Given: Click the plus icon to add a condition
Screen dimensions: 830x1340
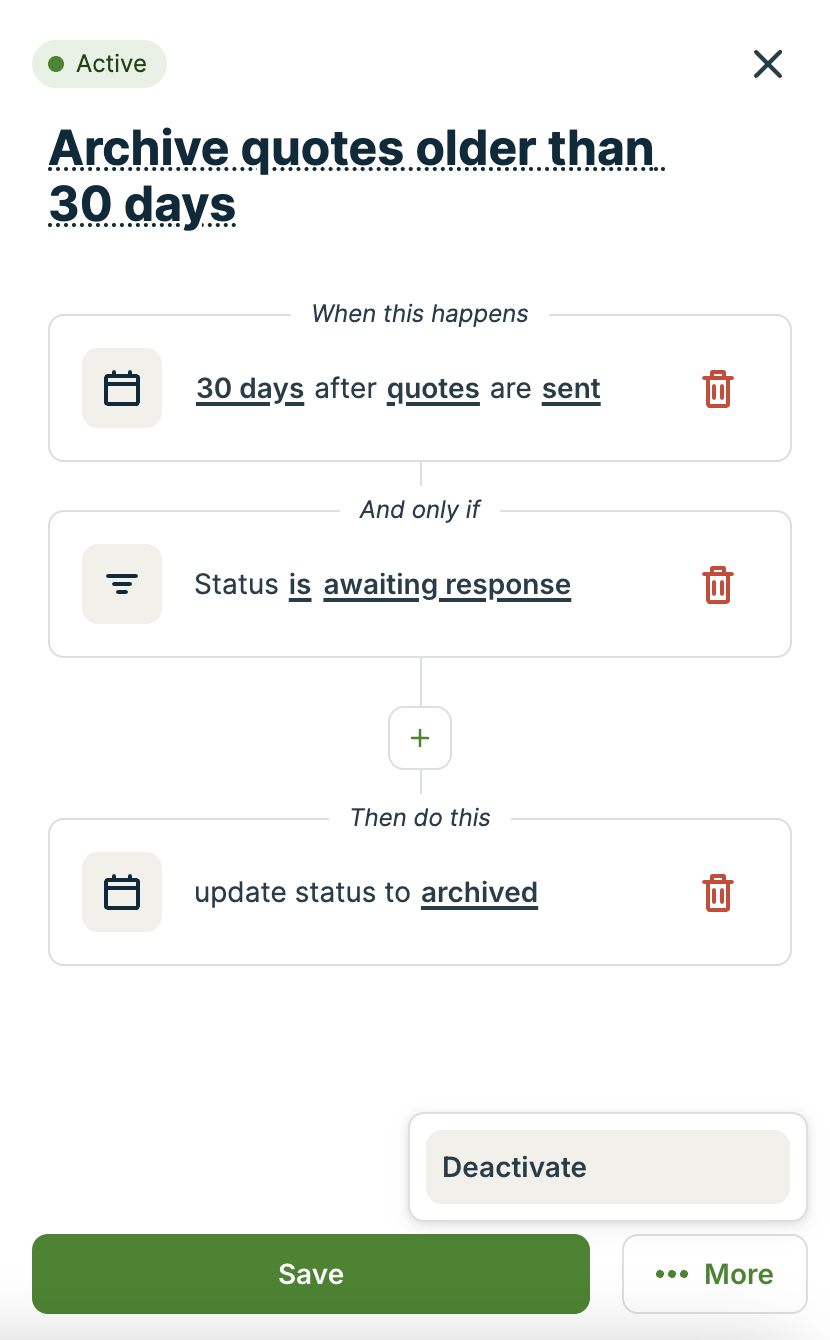Looking at the screenshot, I should (x=419, y=738).
